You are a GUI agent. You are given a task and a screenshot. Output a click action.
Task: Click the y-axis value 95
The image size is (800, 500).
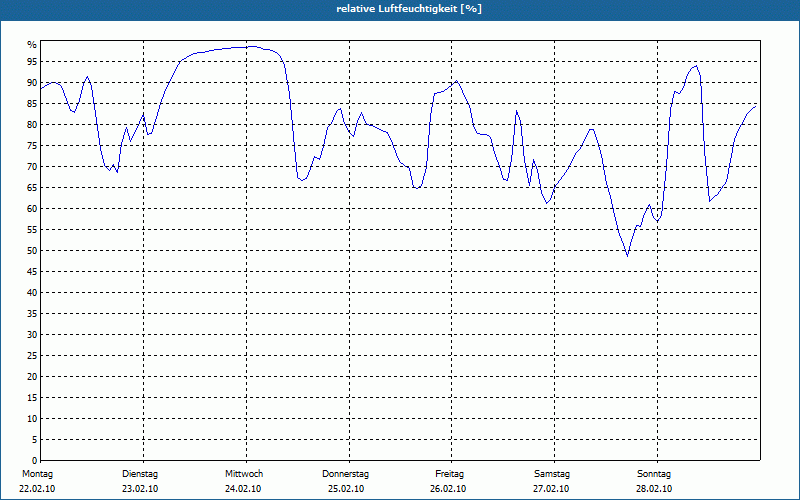coord(32,62)
